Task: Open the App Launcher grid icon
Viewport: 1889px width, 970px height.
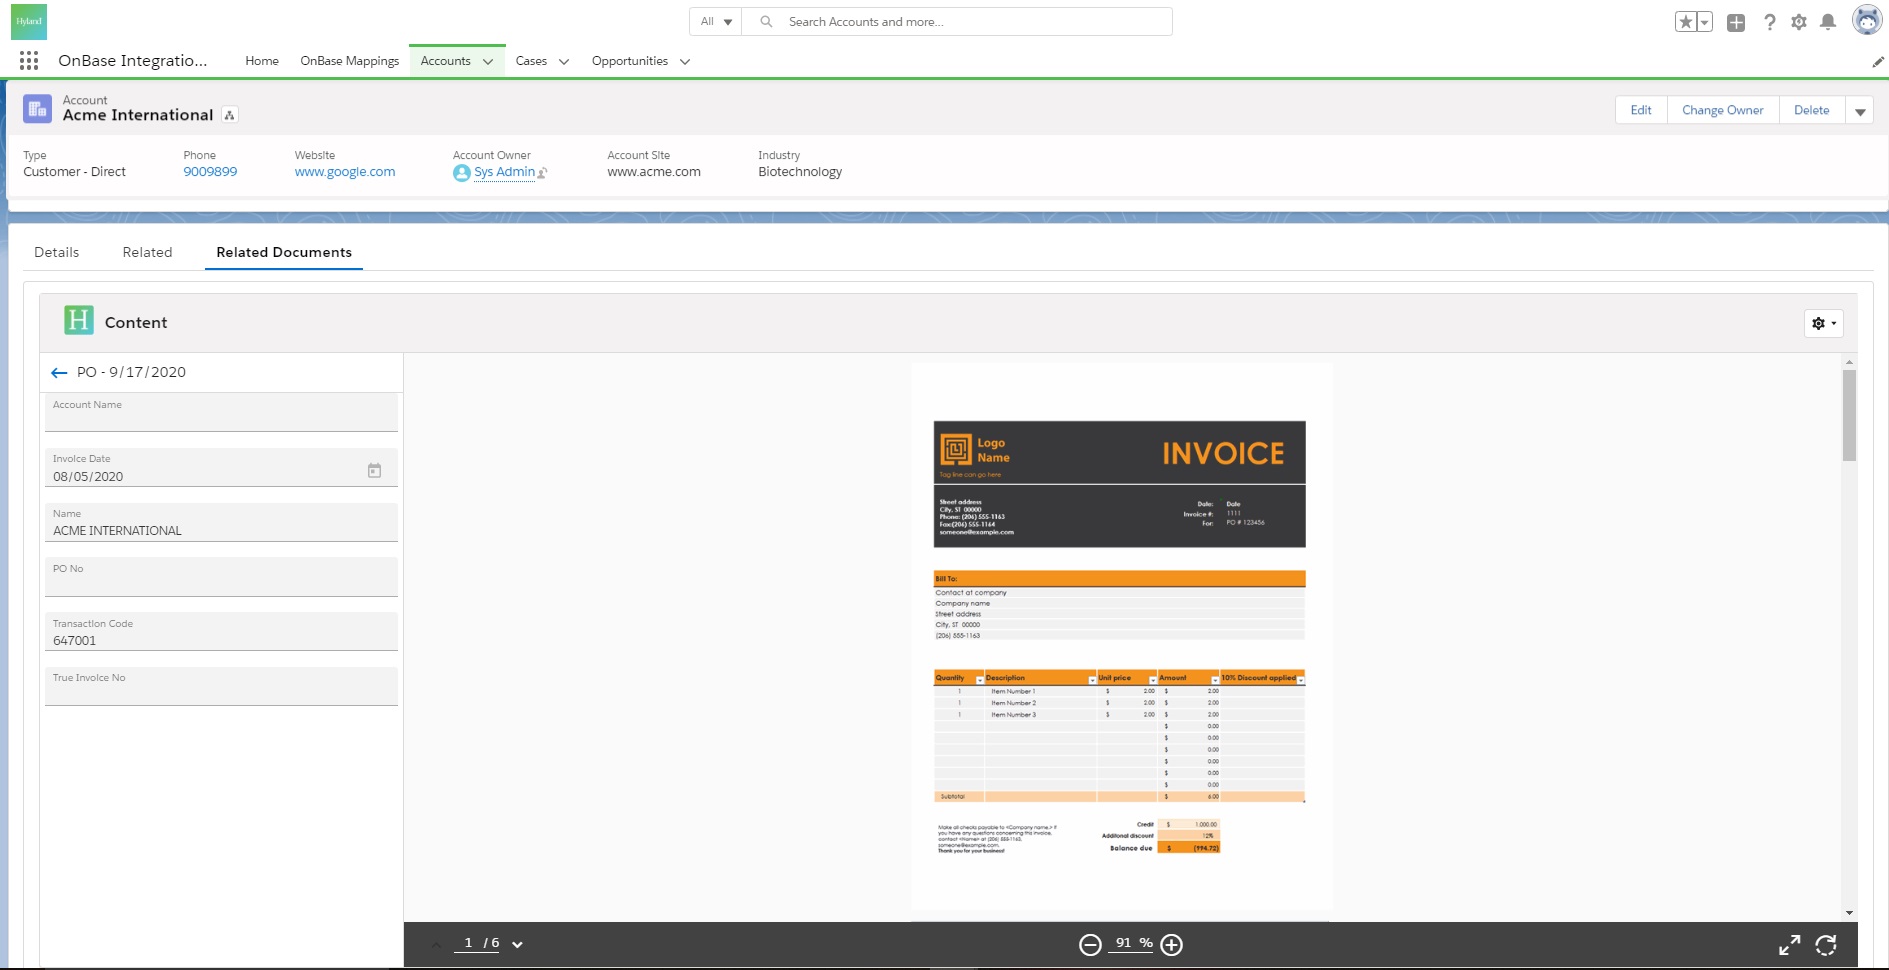Action: point(29,61)
